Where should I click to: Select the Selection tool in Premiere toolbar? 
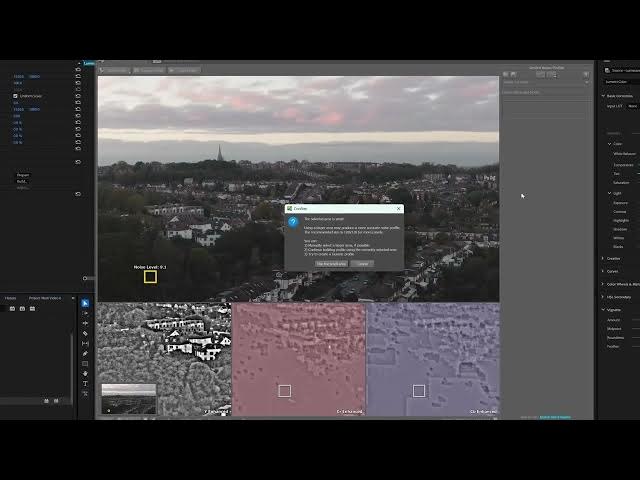(x=85, y=303)
